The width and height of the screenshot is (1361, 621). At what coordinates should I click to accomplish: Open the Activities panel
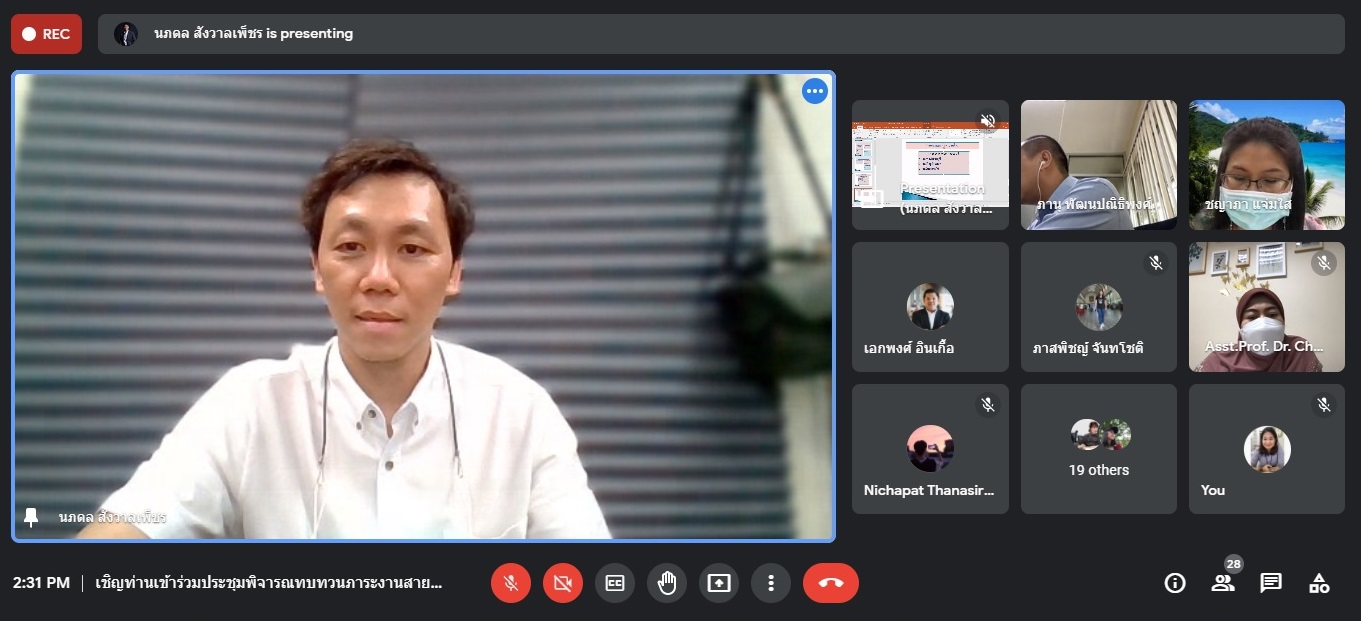coord(1319,583)
